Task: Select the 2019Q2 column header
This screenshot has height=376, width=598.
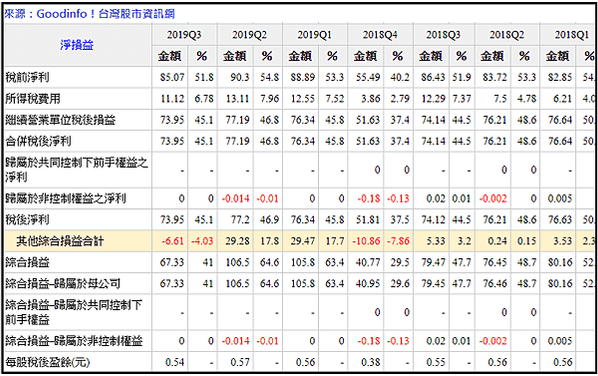Action: tap(250, 35)
